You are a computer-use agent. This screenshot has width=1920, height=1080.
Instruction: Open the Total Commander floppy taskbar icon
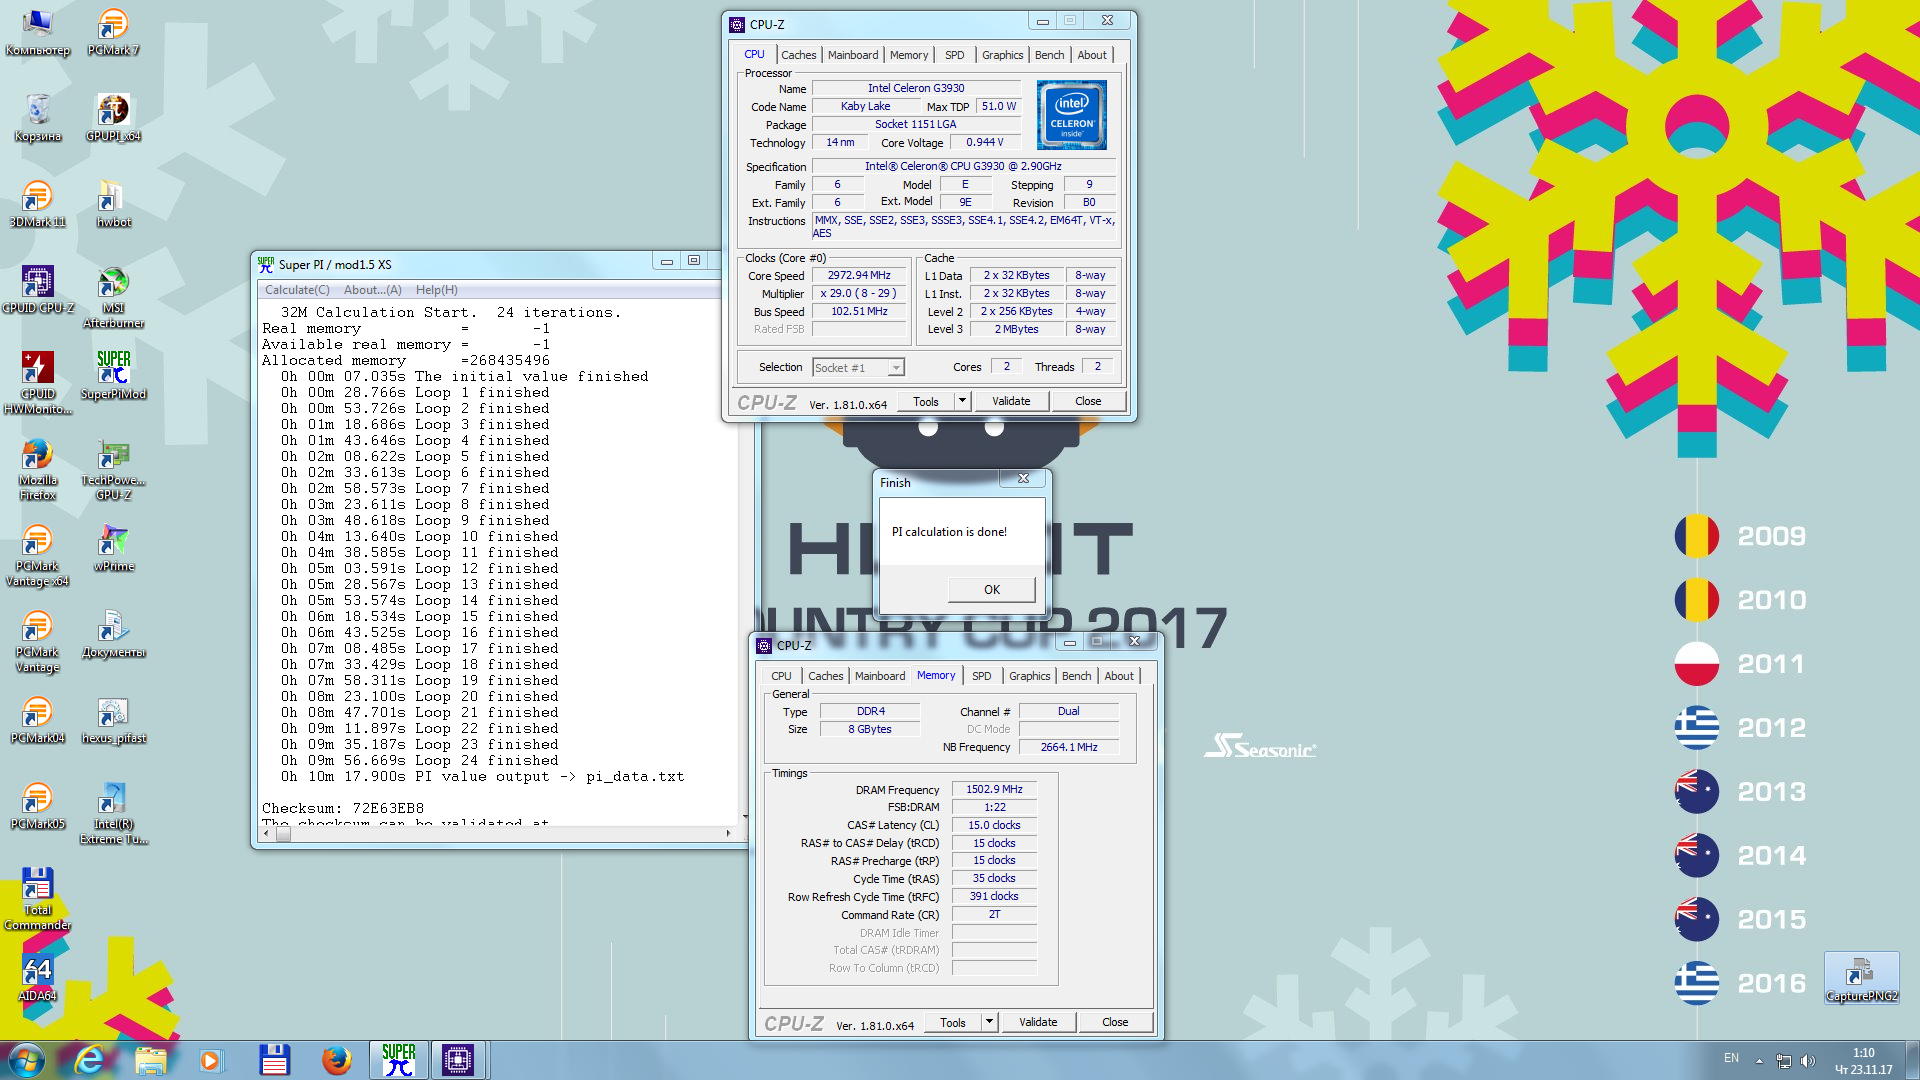coord(274,1060)
